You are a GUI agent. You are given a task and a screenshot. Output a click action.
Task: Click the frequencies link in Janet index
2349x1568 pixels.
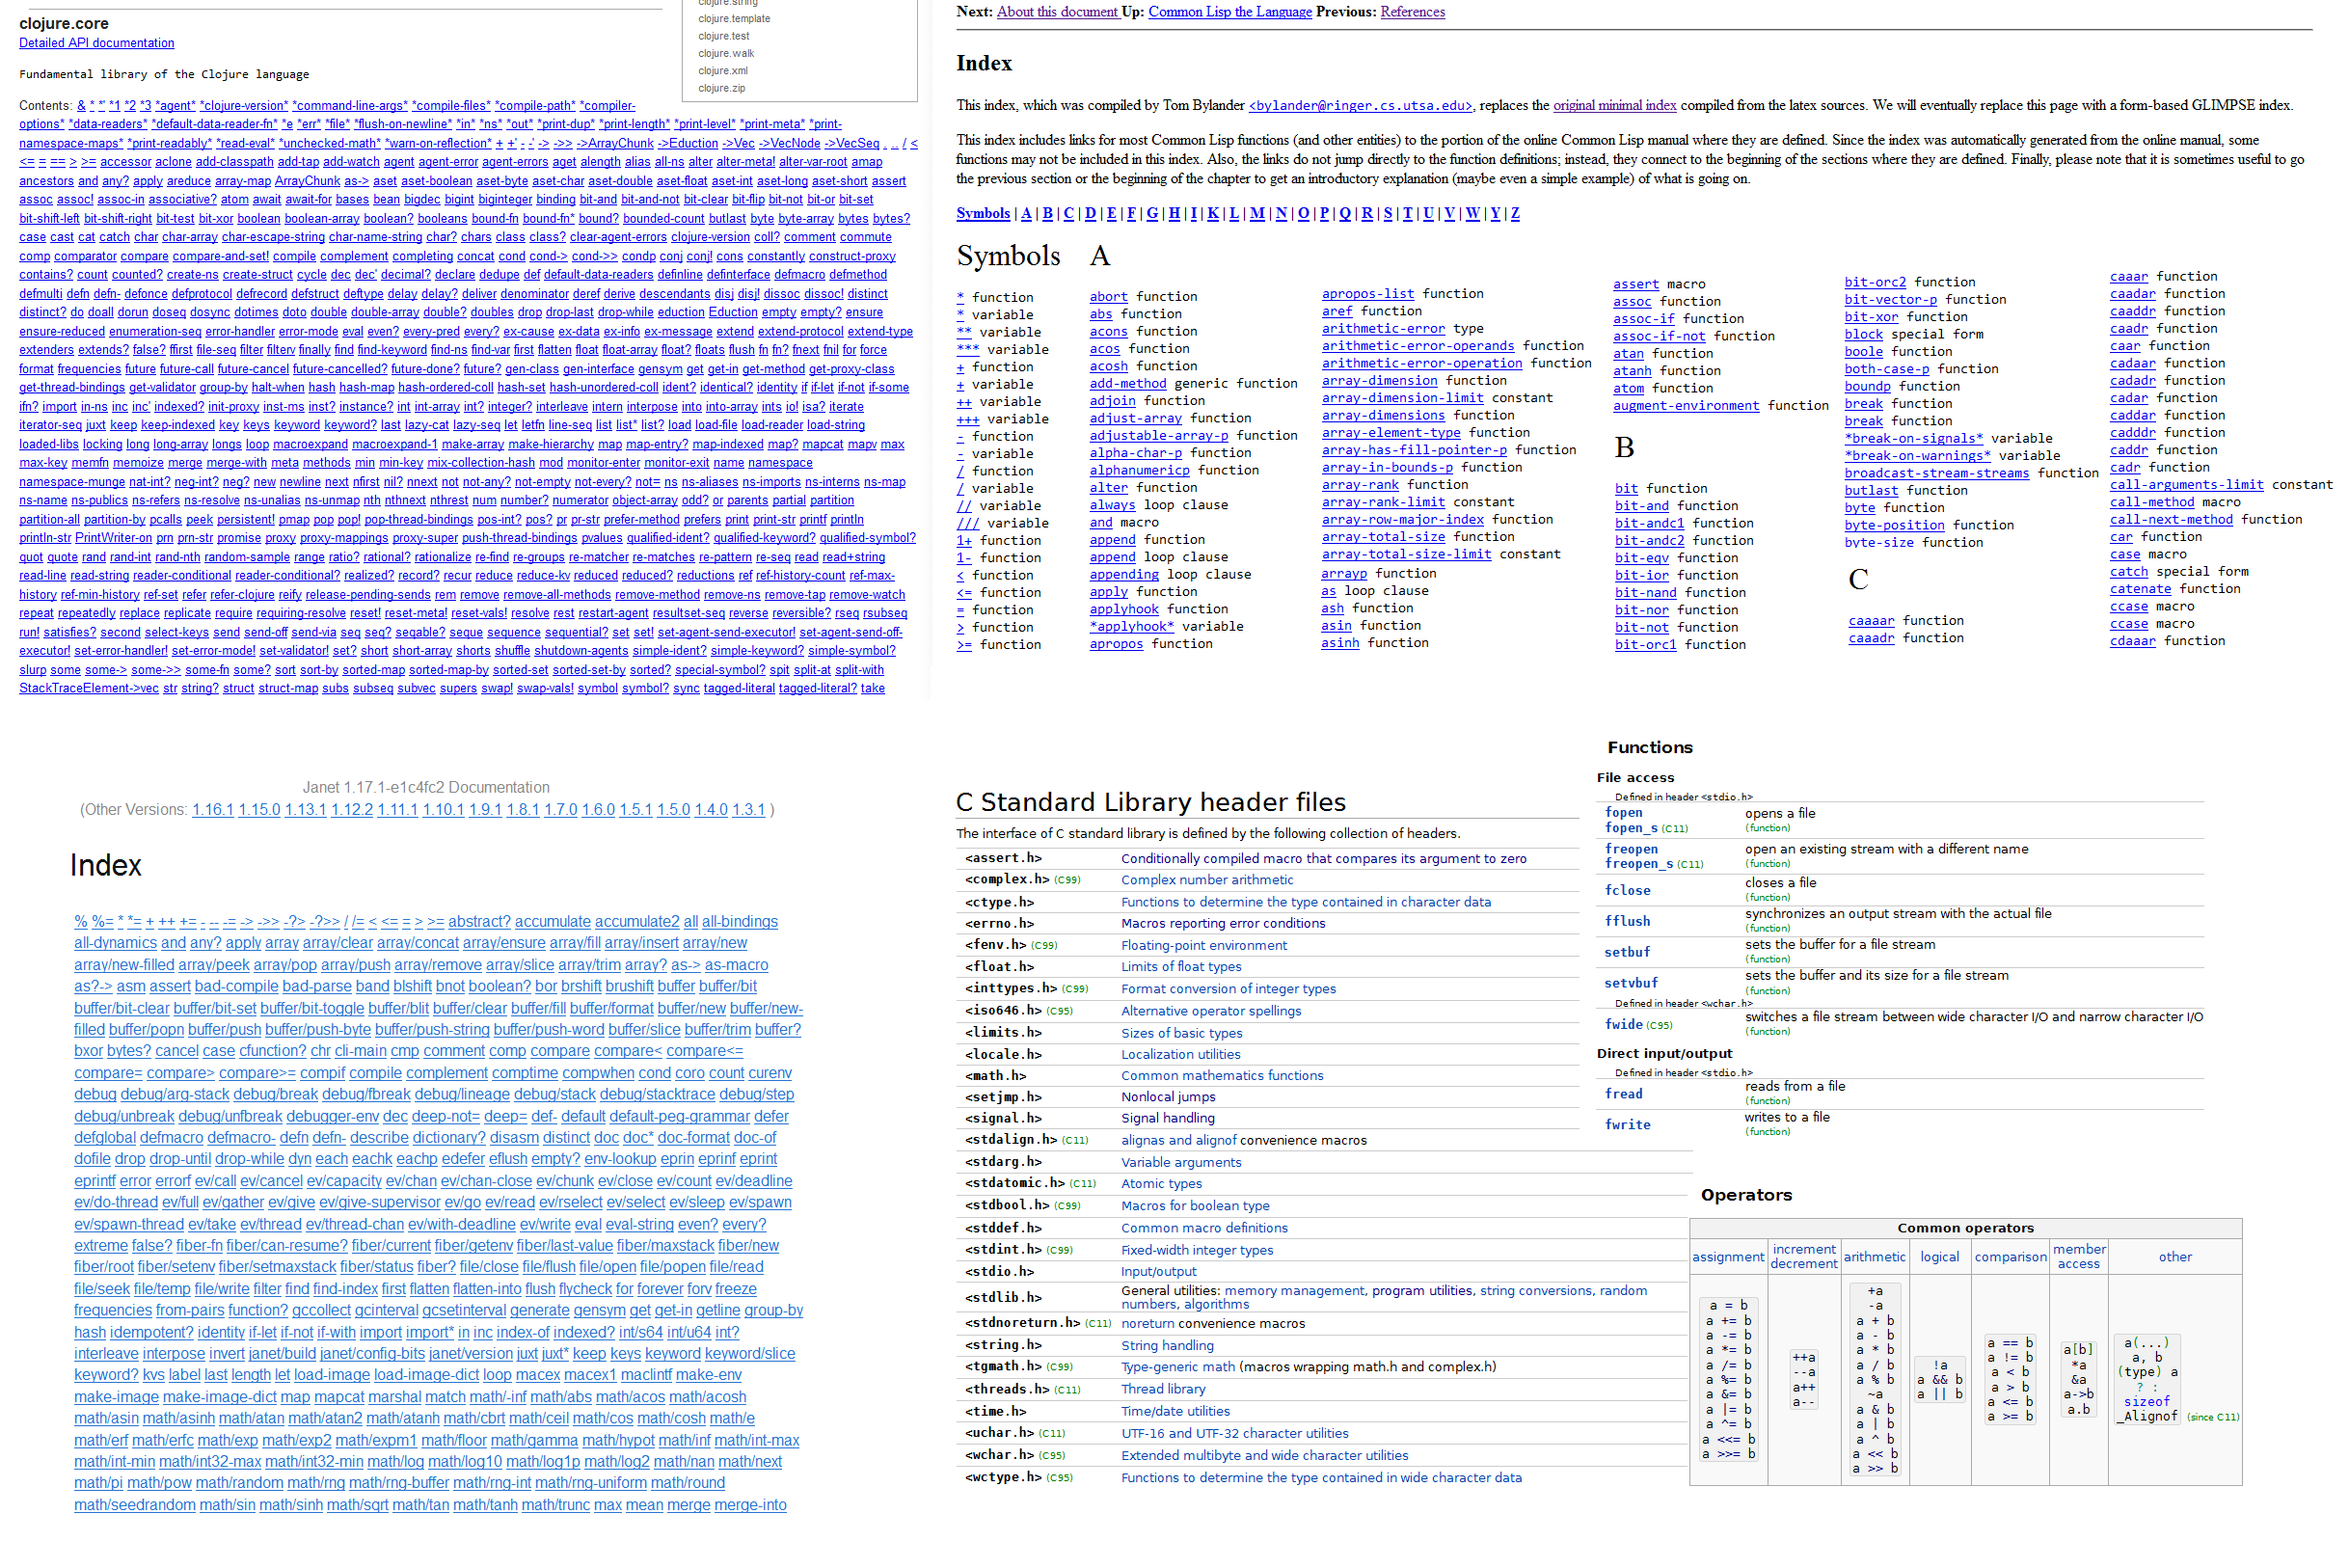coord(113,1311)
